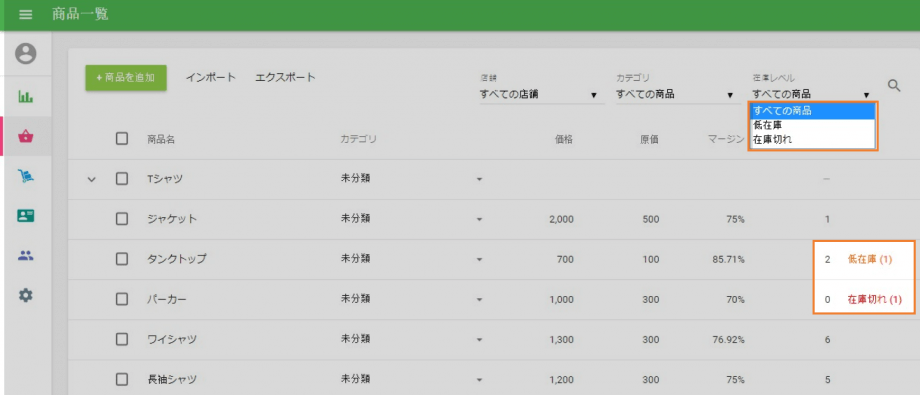Open the タンクトップ product name
This screenshot has height=395, width=920.
point(177,259)
